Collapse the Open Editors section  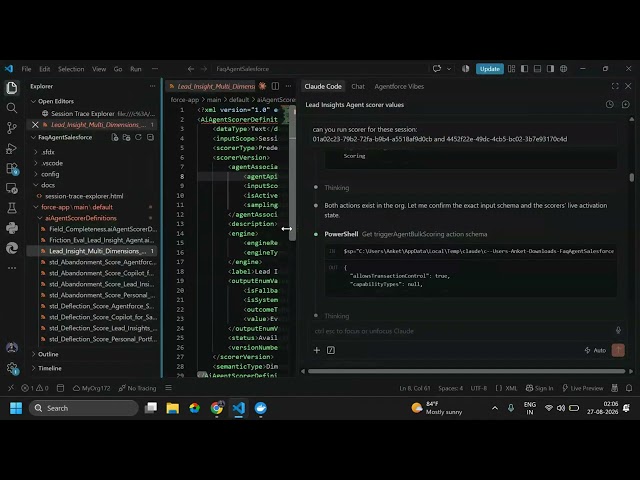(x=33, y=101)
